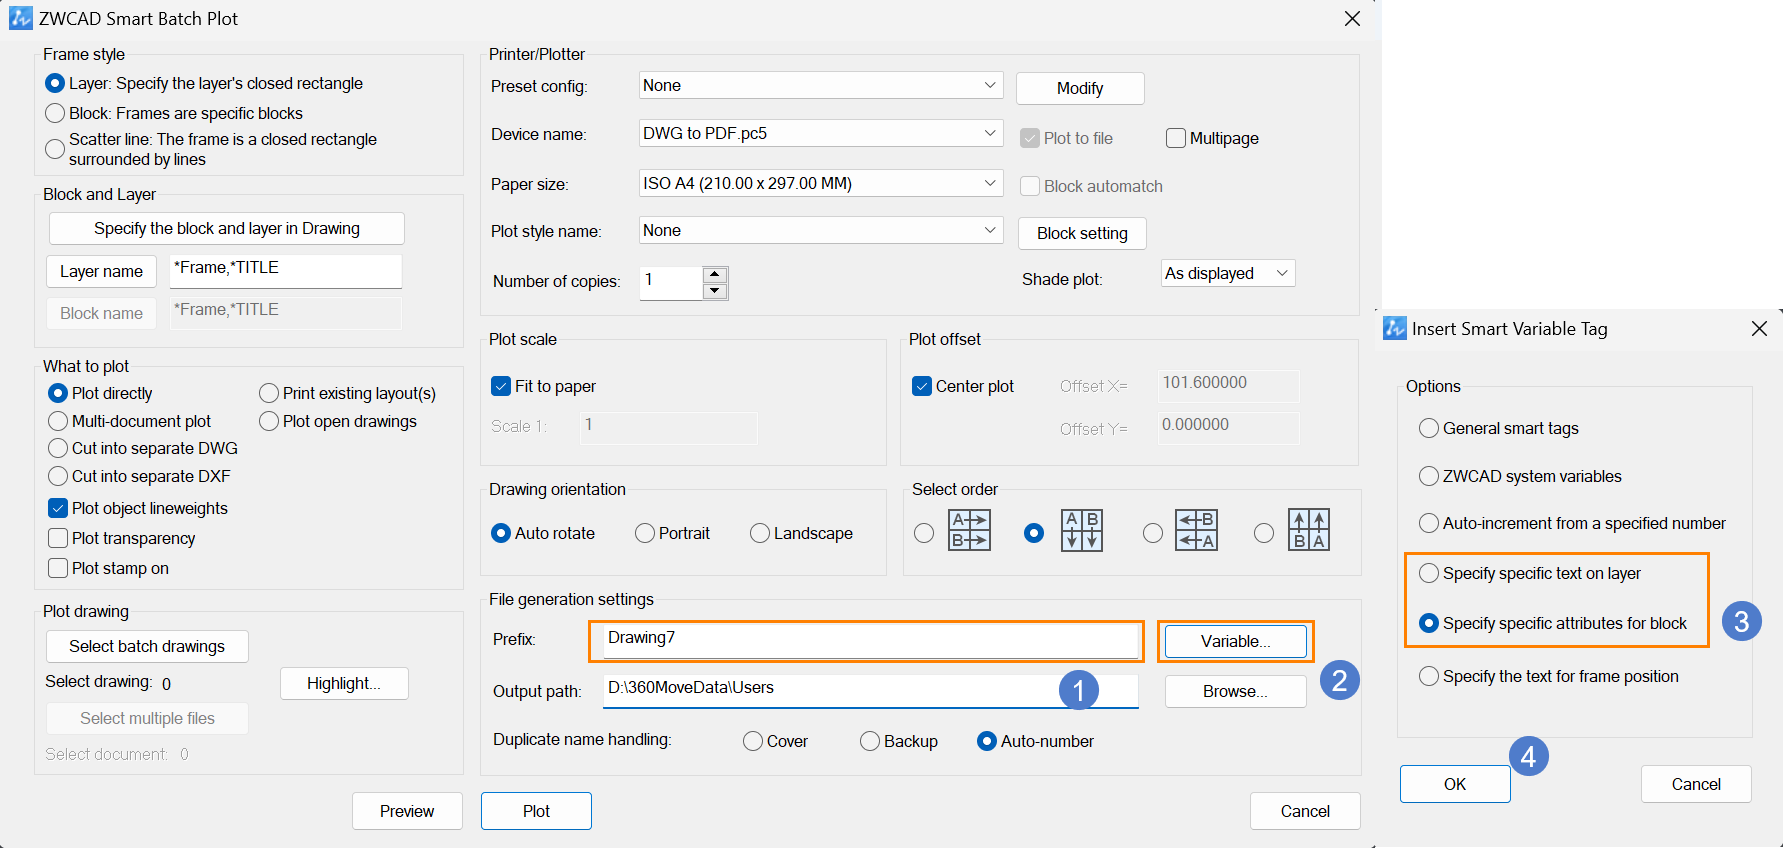This screenshot has width=1783, height=848.
Task: Select Auto-increment from a specified number
Action: pos(1429,523)
